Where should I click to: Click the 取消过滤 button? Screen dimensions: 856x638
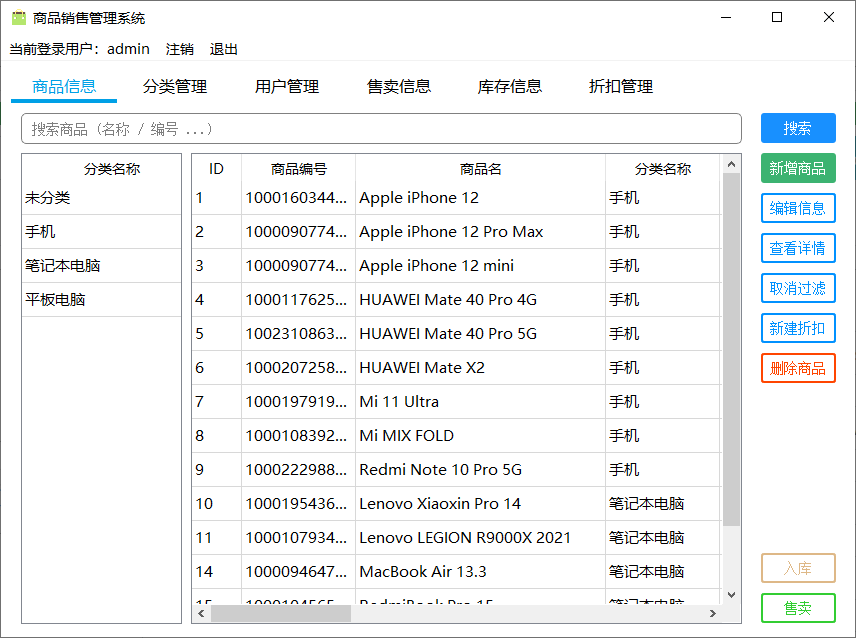[798, 288]
